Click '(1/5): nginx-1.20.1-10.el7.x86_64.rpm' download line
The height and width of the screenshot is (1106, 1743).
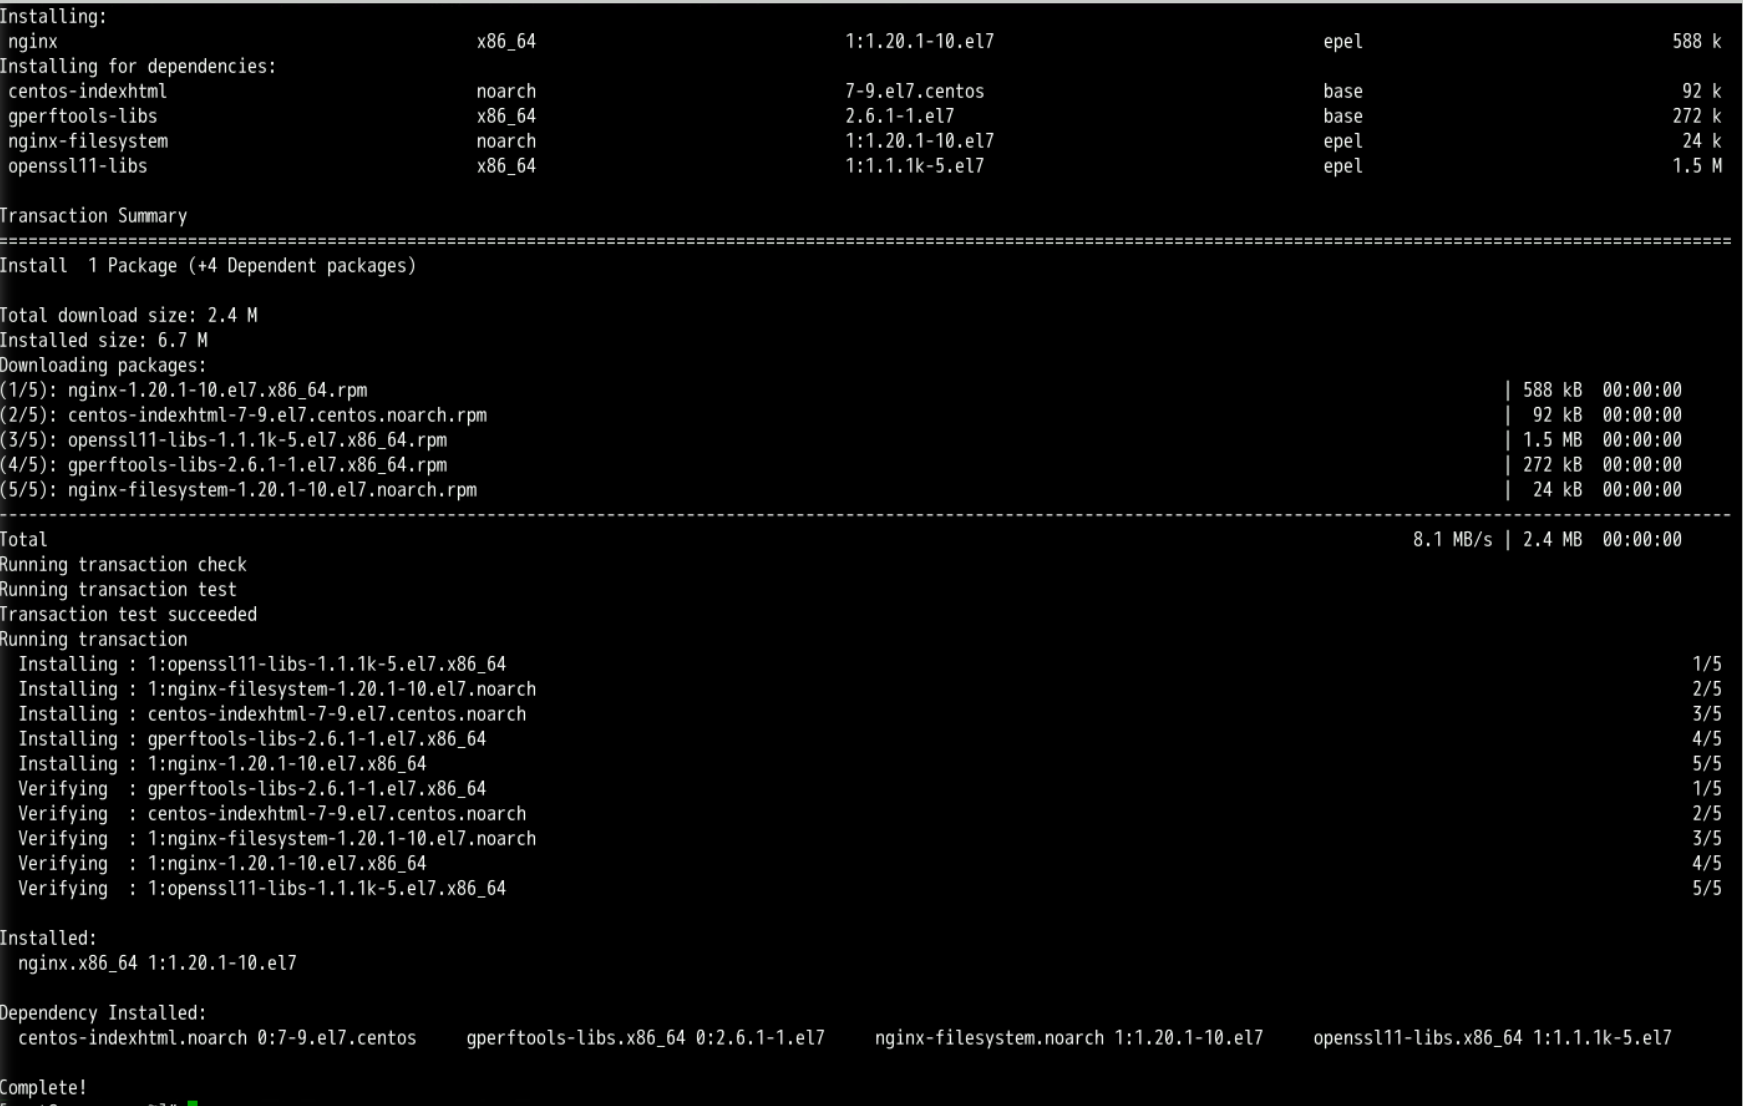point(183,390)
